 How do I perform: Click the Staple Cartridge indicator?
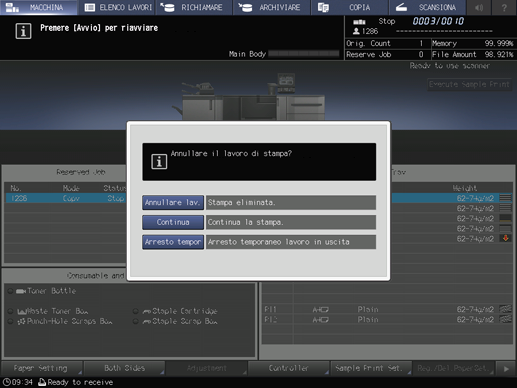click(136, 311)
